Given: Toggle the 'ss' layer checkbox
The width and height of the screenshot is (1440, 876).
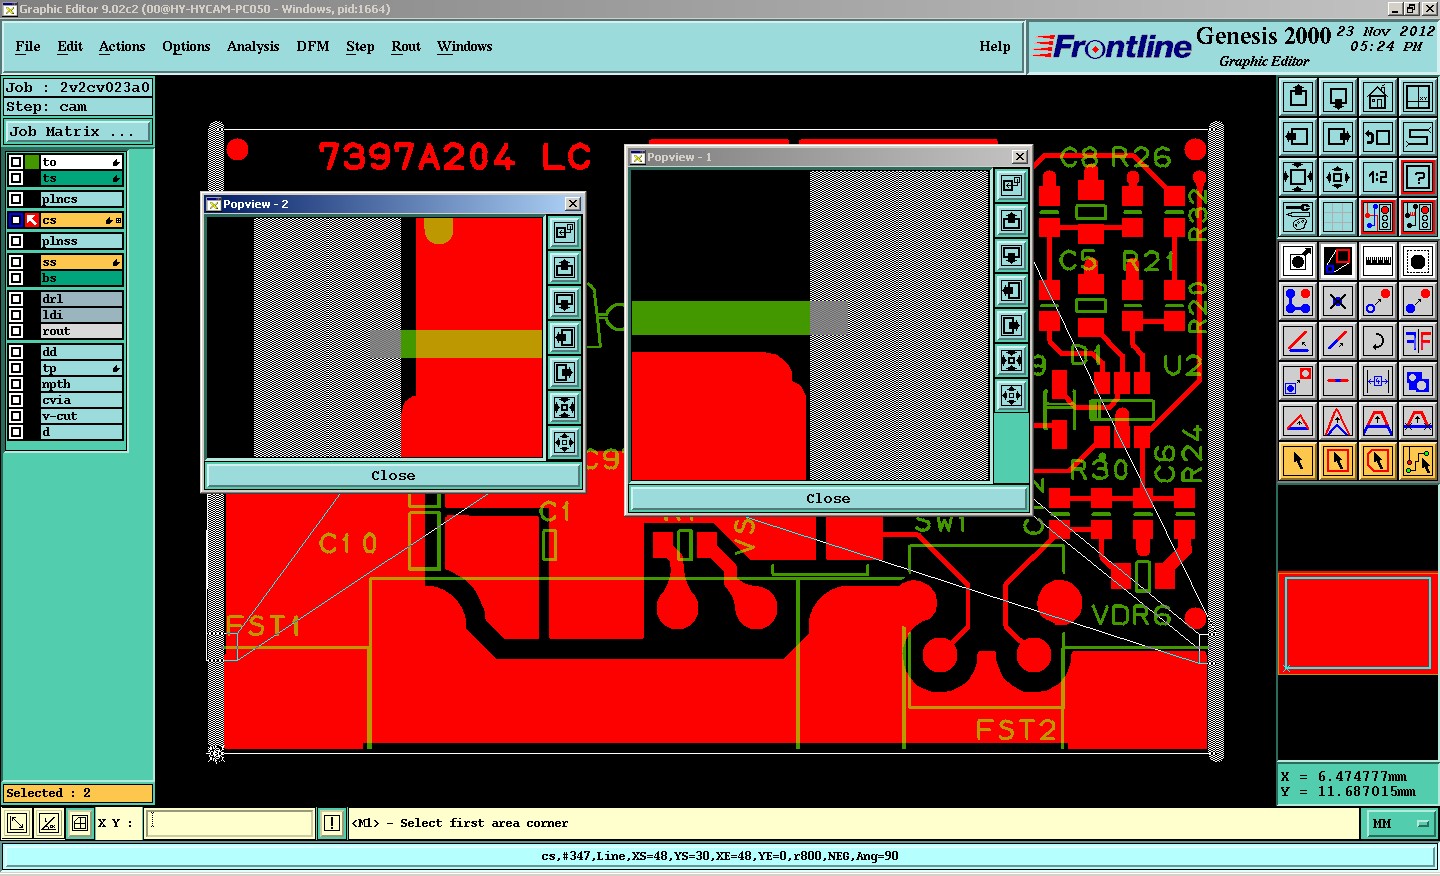Looking at the screenshot, I should [16, 262].
